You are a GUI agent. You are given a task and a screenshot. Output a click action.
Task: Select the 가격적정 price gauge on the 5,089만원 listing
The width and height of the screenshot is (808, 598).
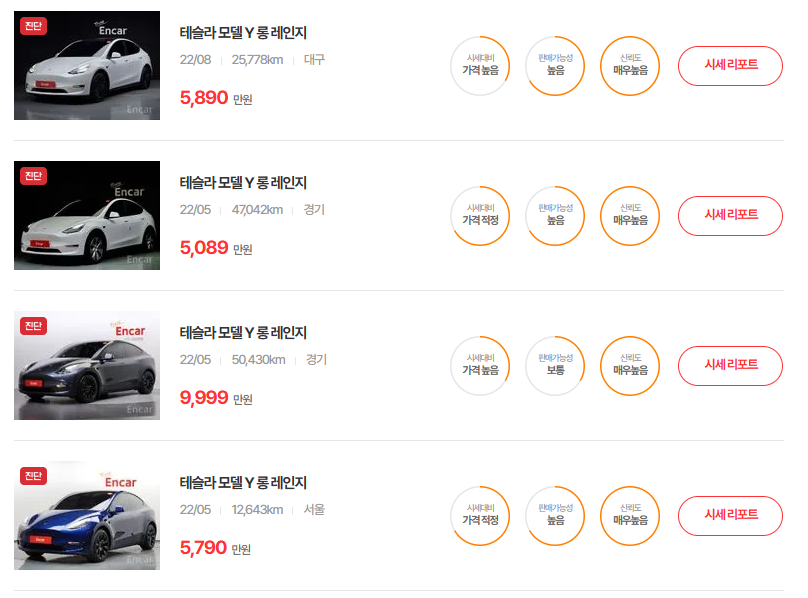click(x=480, y=215)
